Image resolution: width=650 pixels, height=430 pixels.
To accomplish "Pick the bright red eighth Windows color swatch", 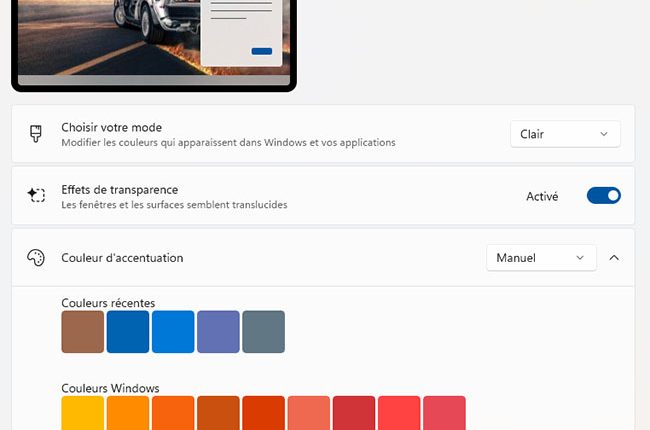I will (399, 413).
